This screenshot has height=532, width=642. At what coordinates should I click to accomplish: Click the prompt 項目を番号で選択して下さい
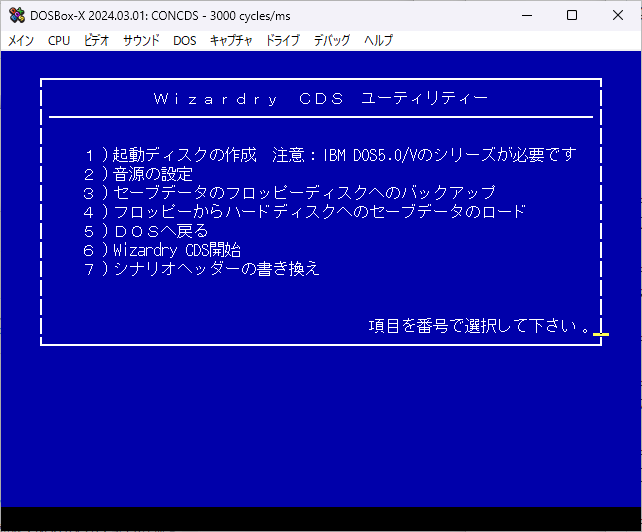click(x=479, y=326)
